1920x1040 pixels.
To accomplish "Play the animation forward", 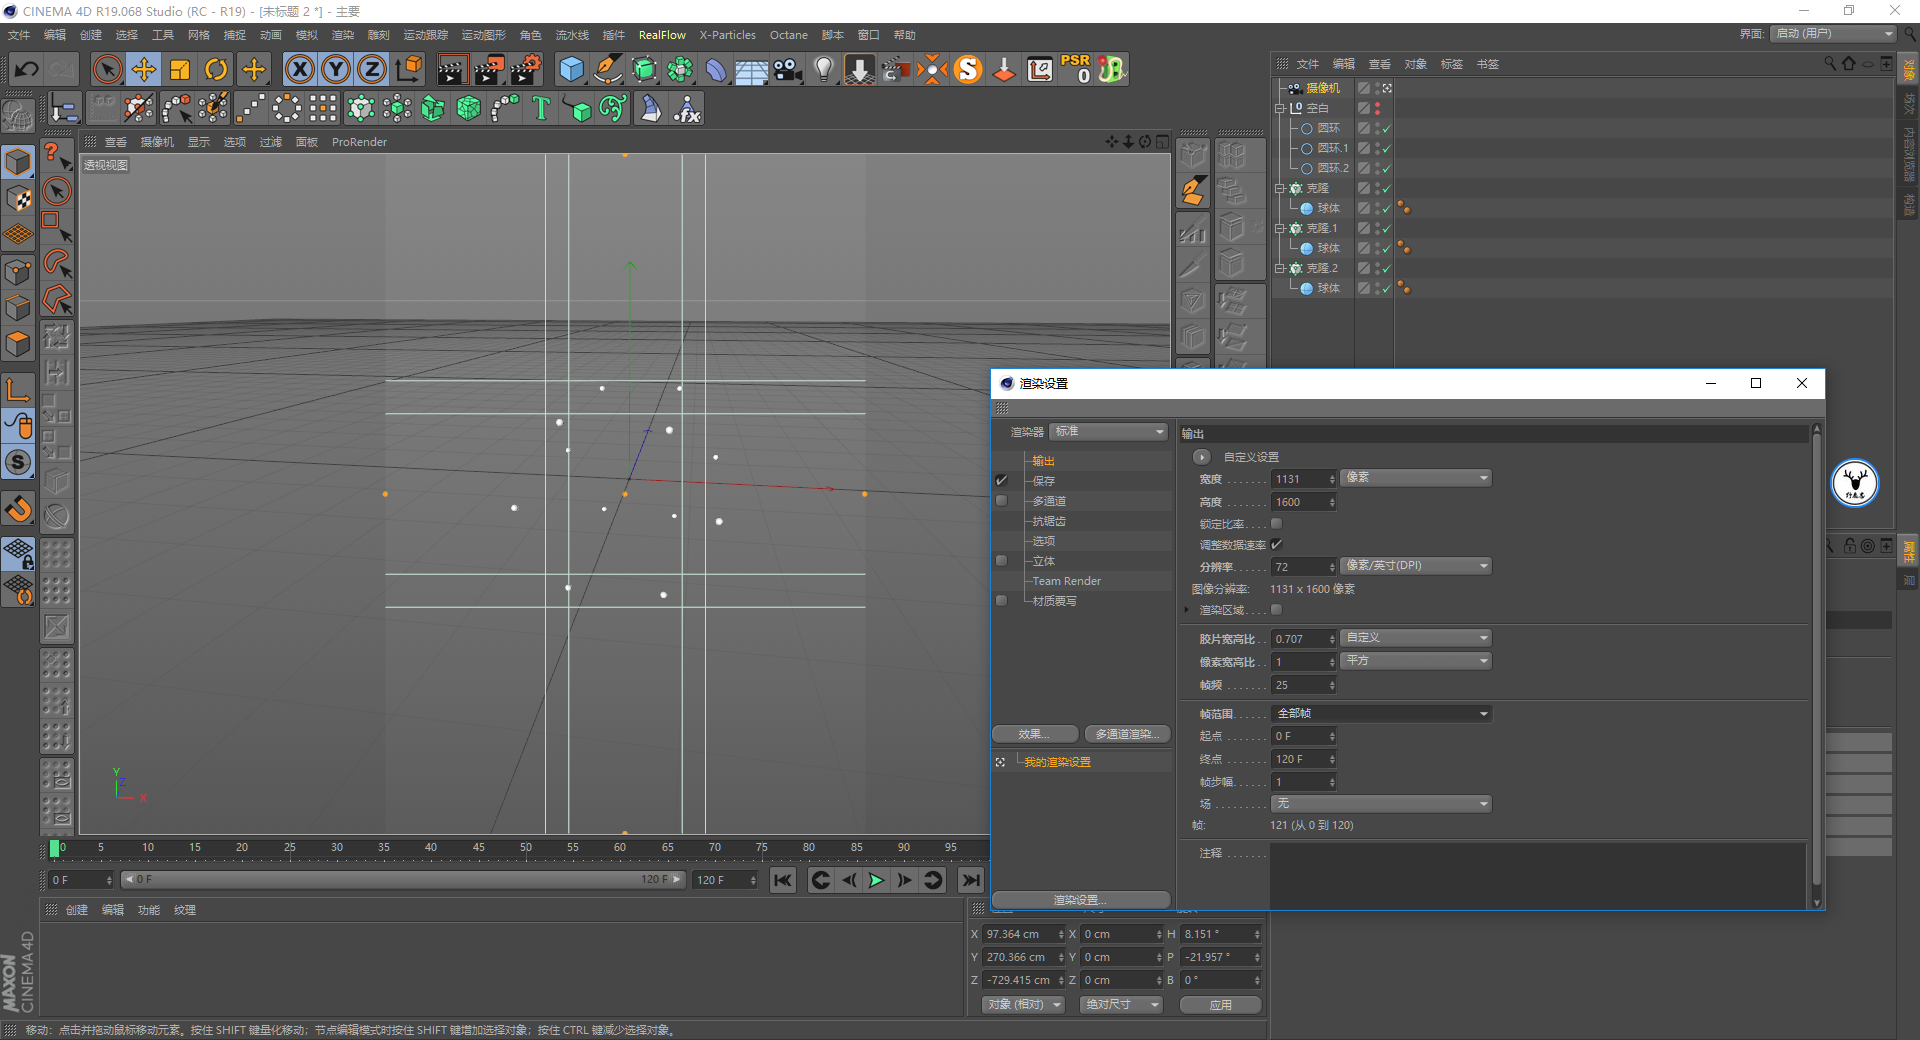I will click(x=876, y=880).
